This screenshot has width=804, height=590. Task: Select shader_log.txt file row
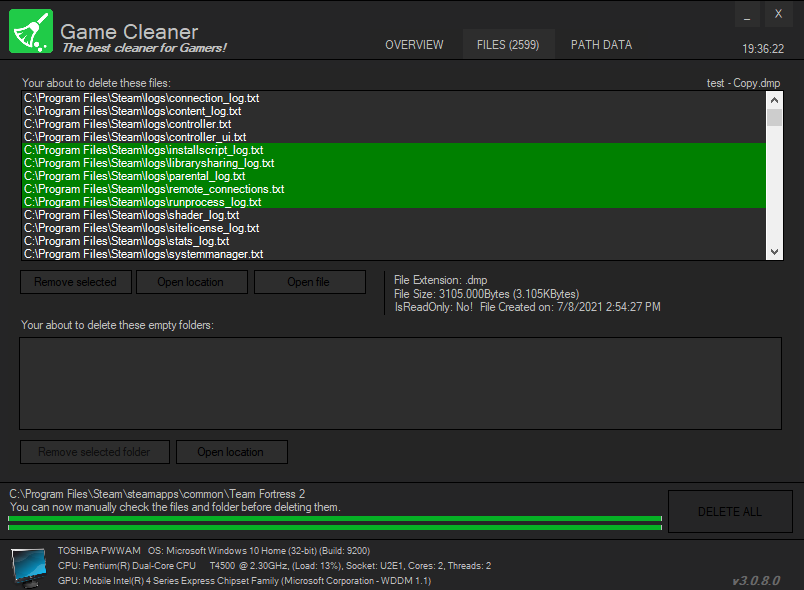click(394, 215)
